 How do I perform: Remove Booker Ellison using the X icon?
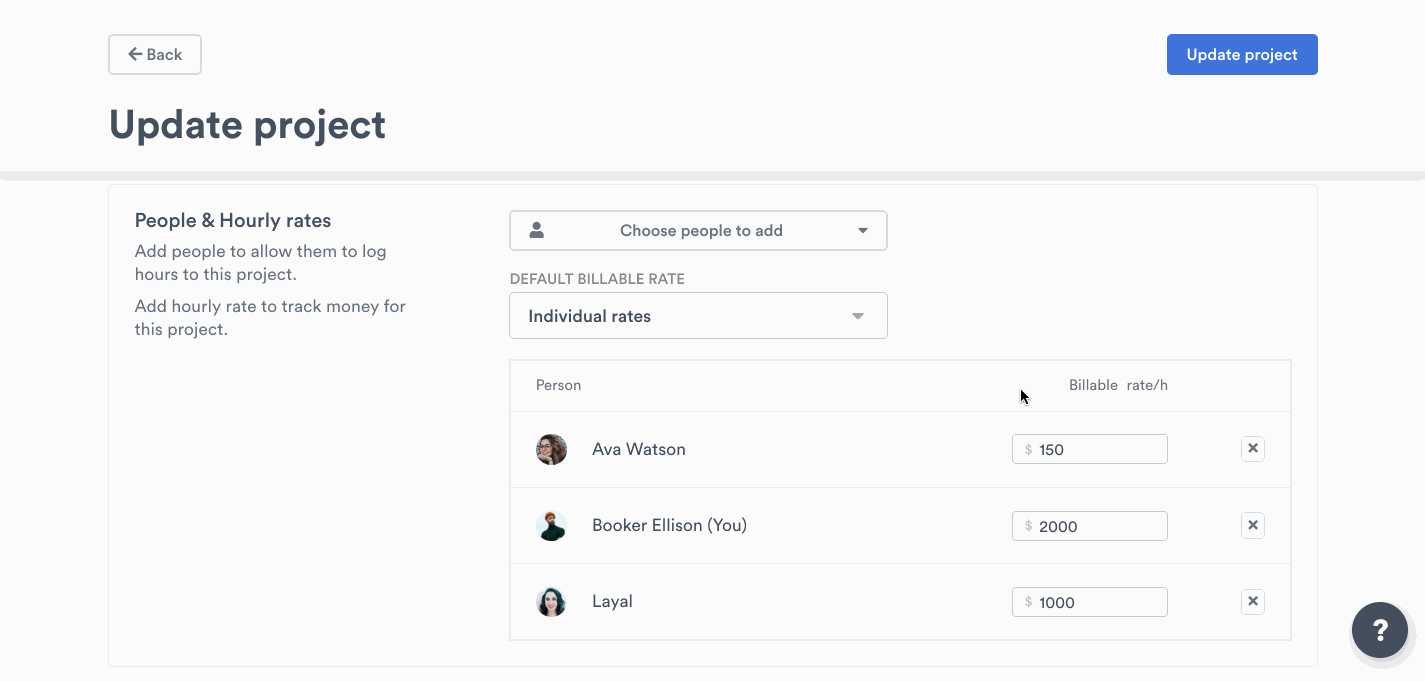point(1253,525)
